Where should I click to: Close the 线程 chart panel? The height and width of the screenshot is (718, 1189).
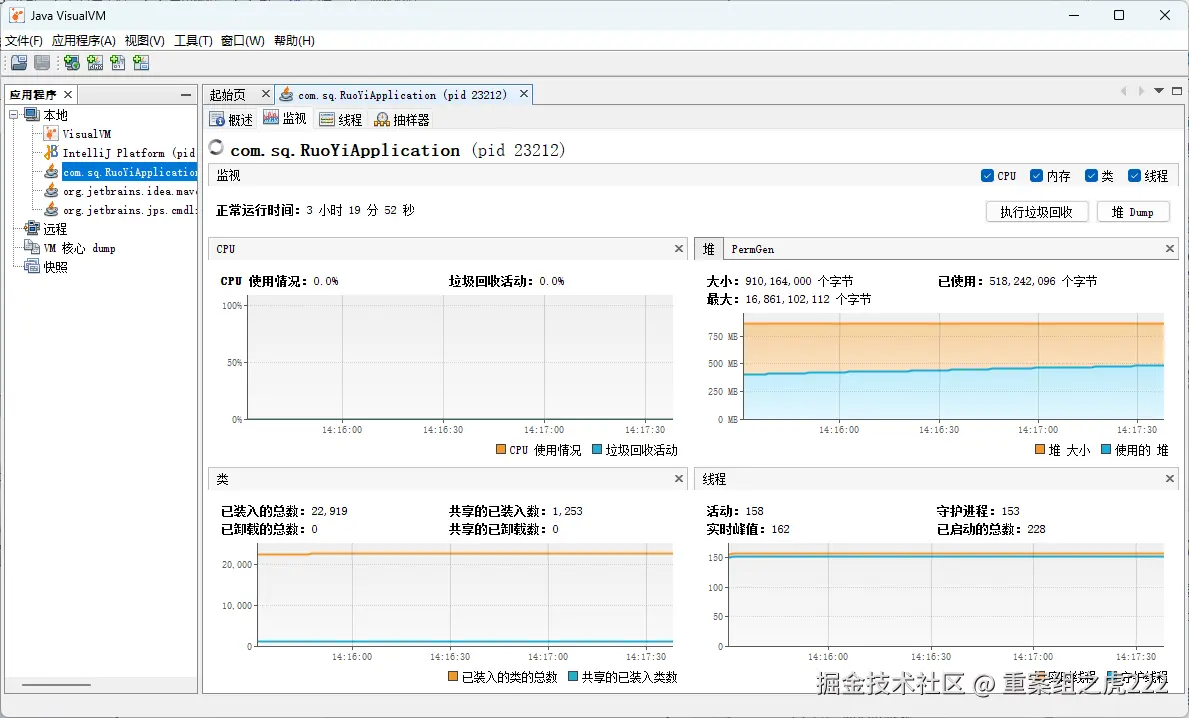(x=1169, y=478)
